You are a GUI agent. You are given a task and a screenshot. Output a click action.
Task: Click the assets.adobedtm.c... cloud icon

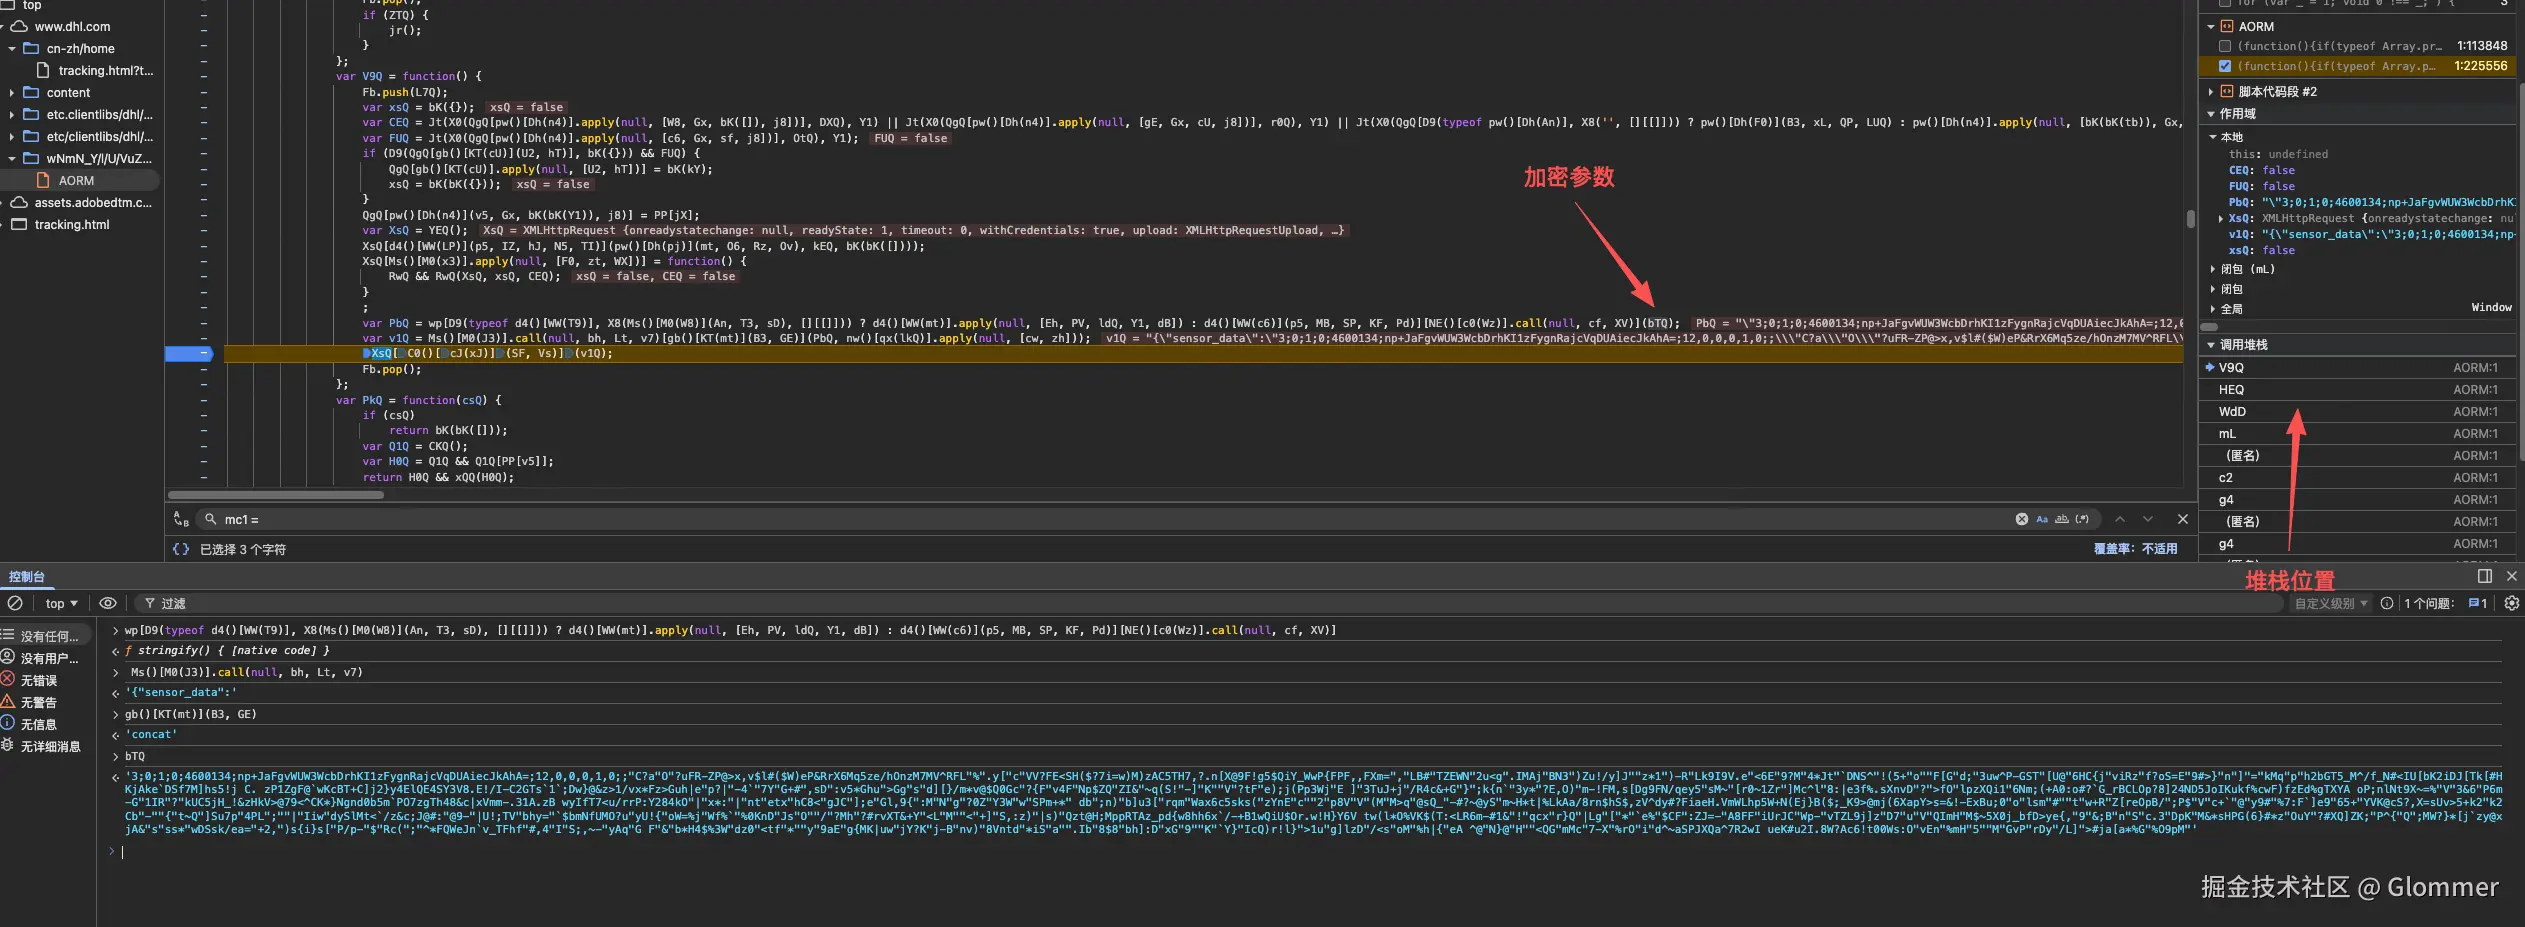[x=19, y=202]
